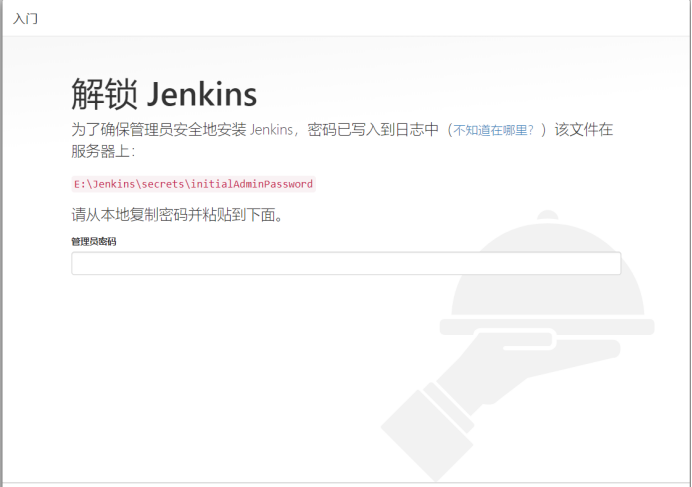Image resolution: width=692 pixels, height=487 pixels.
Task: Click the butler serving dome illustration
Action: [x=548, y=269]
